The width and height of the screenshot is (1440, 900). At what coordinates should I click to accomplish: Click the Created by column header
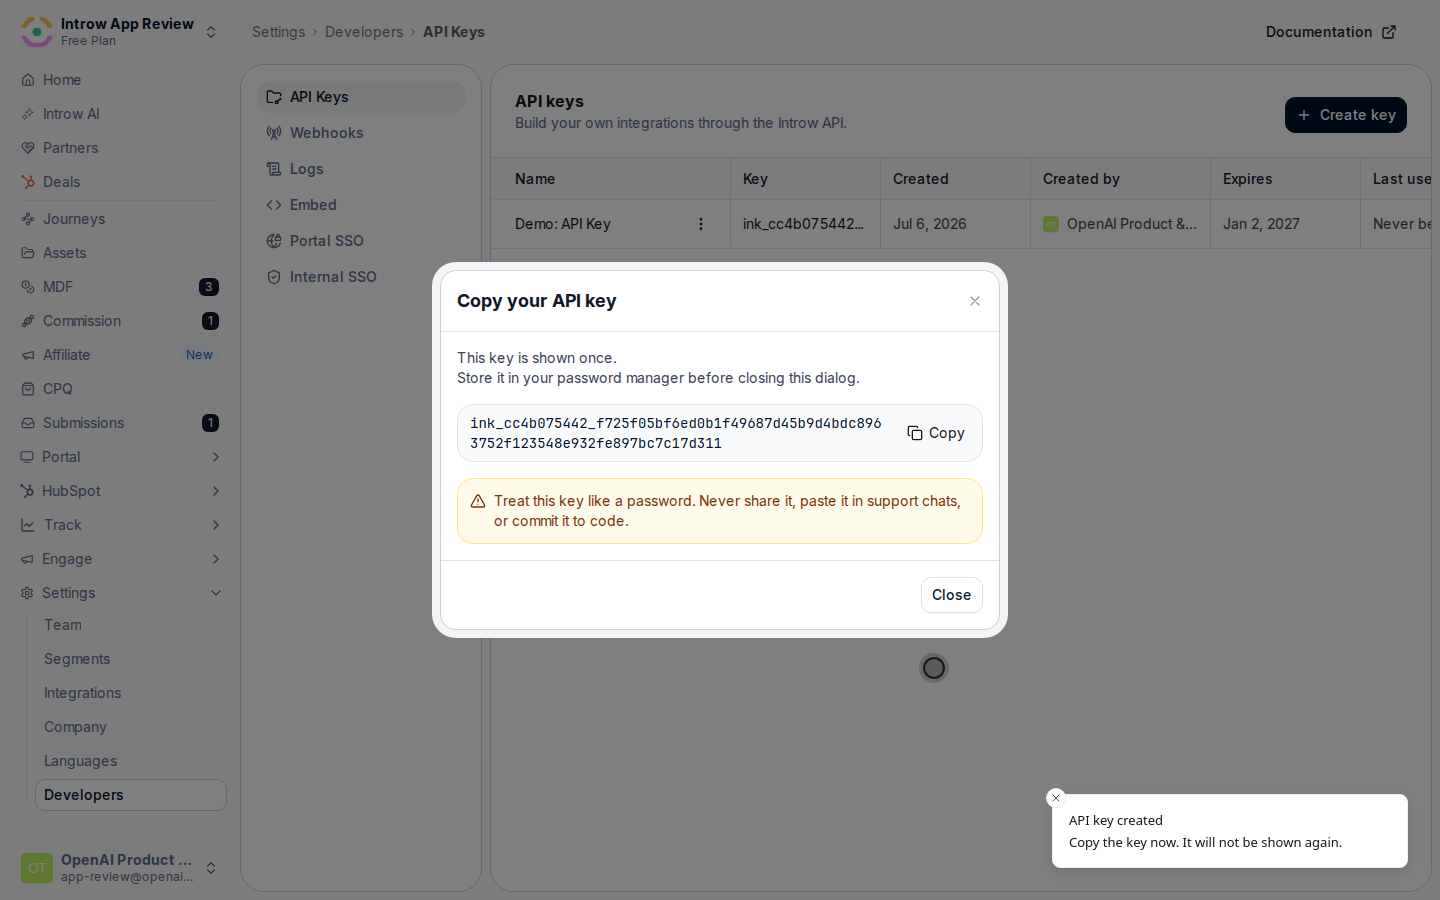tap(1081, 179)
